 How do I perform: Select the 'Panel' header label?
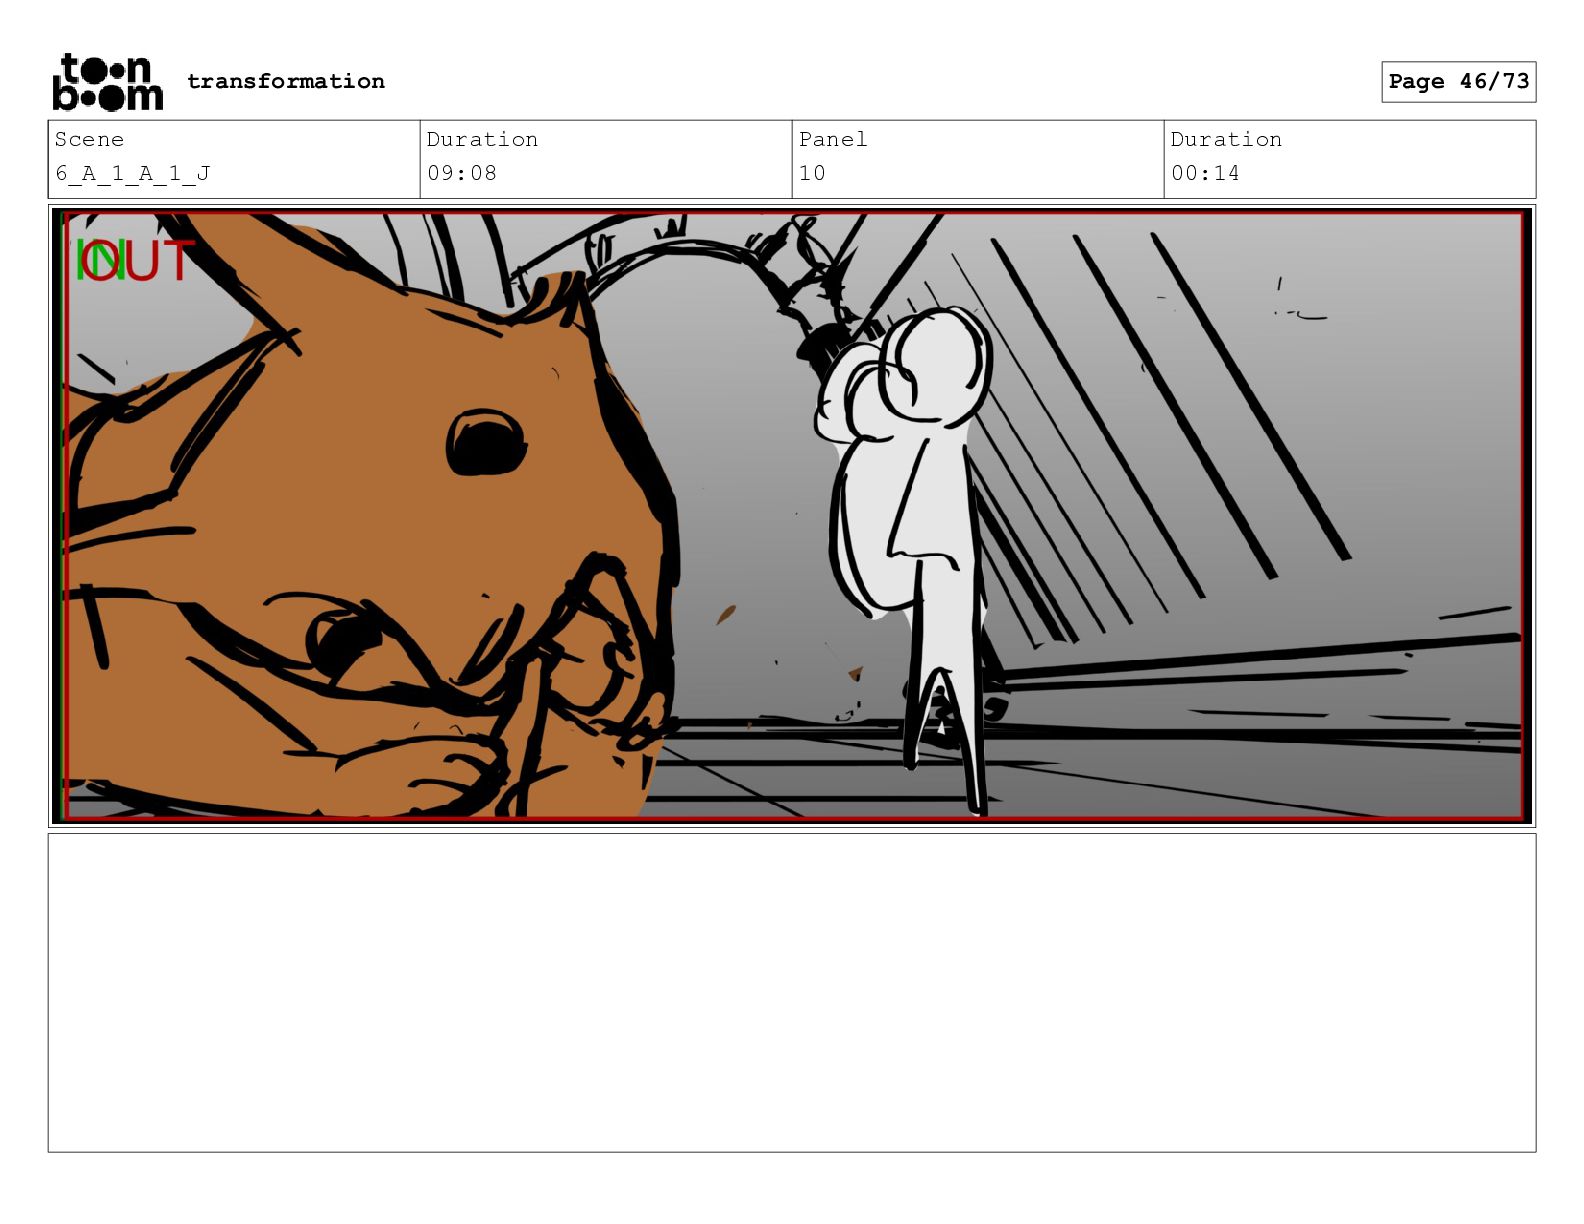point(833,139)
